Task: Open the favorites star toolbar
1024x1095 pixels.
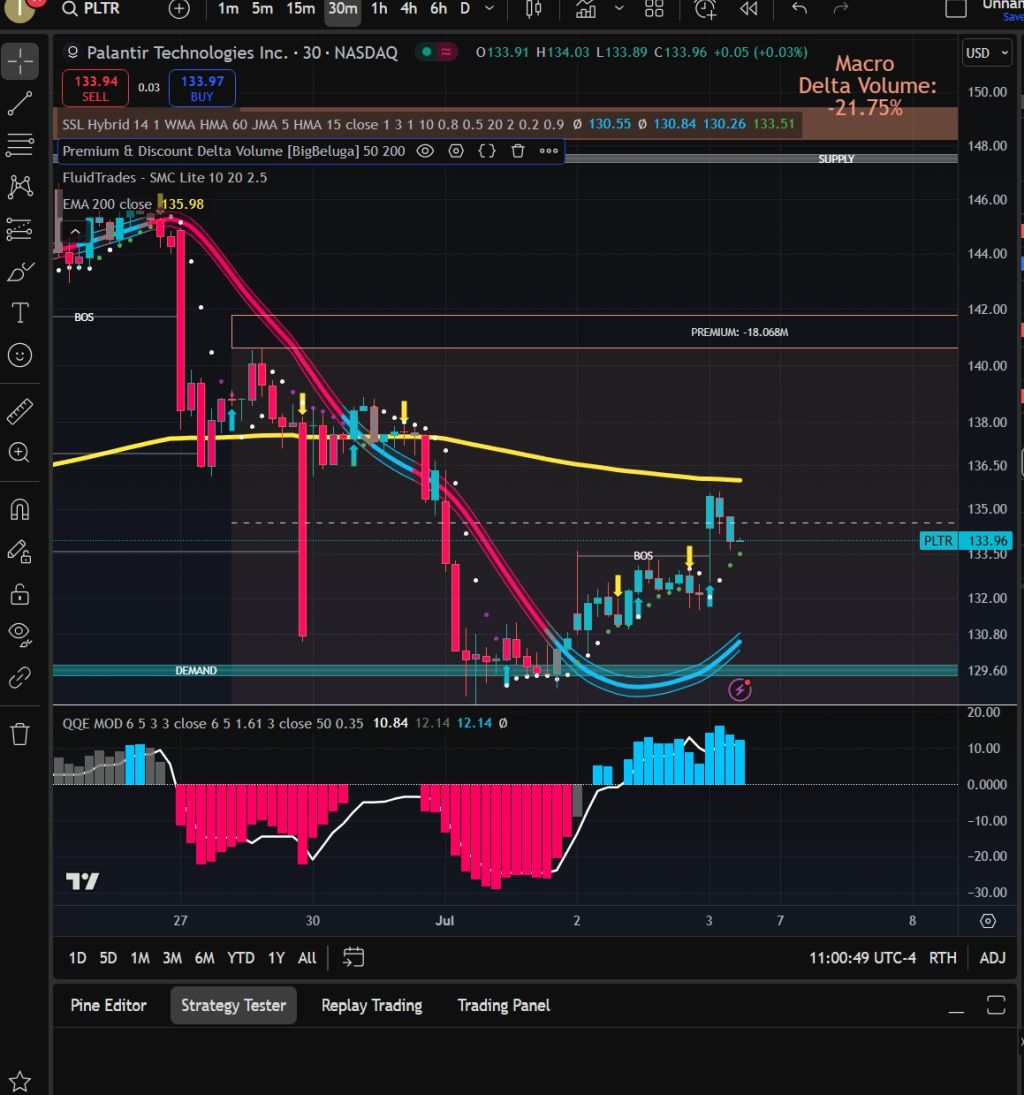Action: [20, 1082]
